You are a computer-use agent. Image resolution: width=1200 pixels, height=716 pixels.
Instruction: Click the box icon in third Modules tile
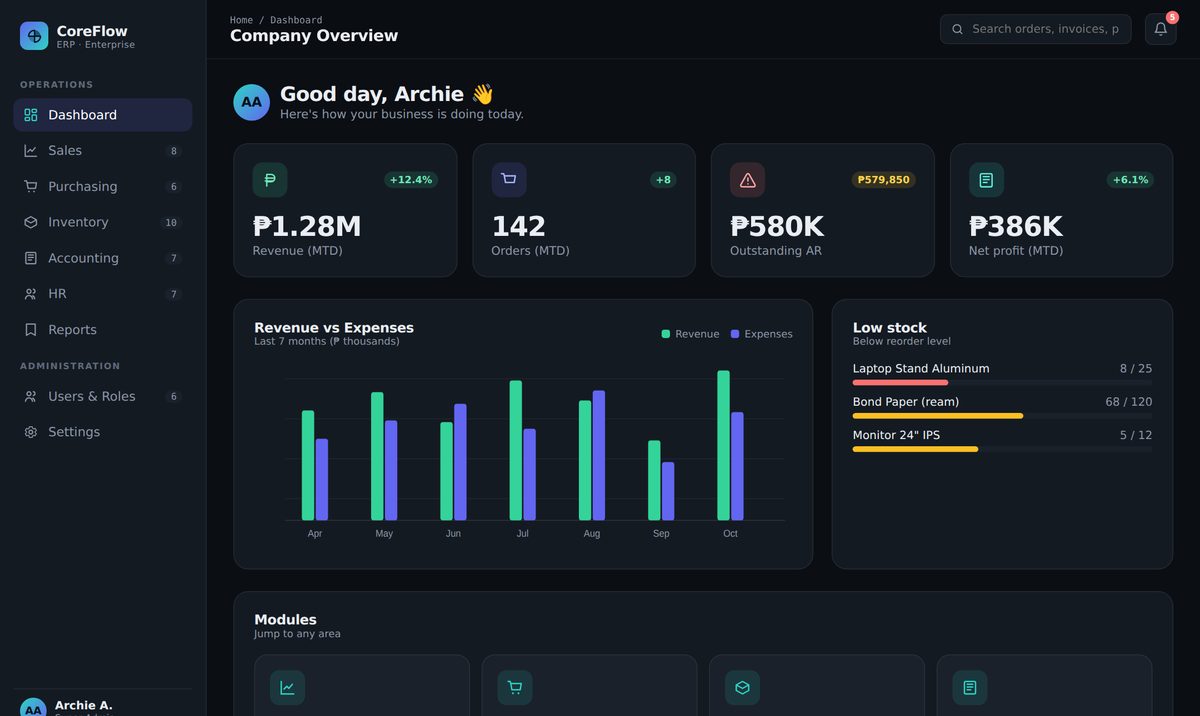pyautogui.click(x=742, y=688)
